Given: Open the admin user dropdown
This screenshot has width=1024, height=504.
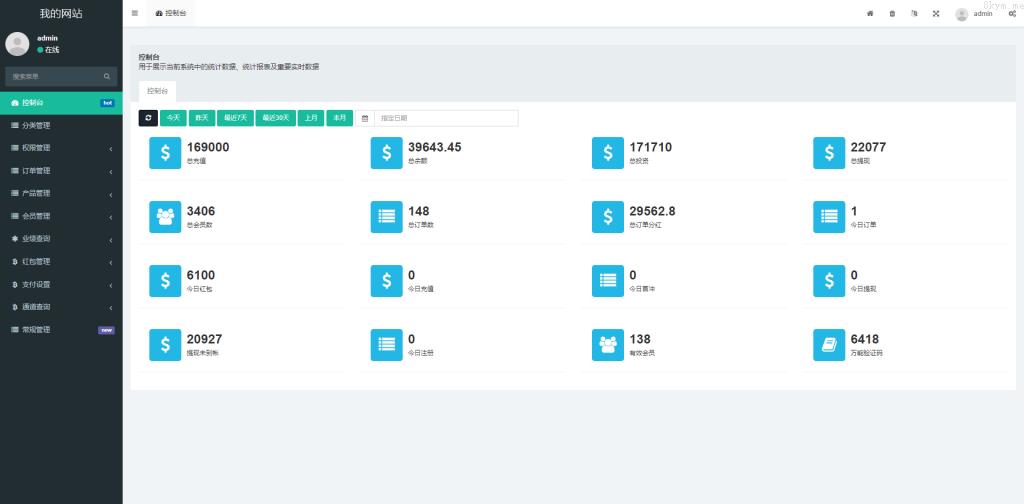Looking at the screenshot, I should 975,14.
